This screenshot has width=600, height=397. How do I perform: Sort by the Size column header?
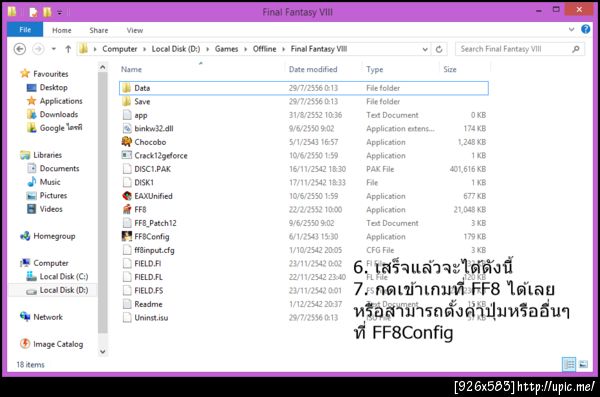(x=450, y=69)
